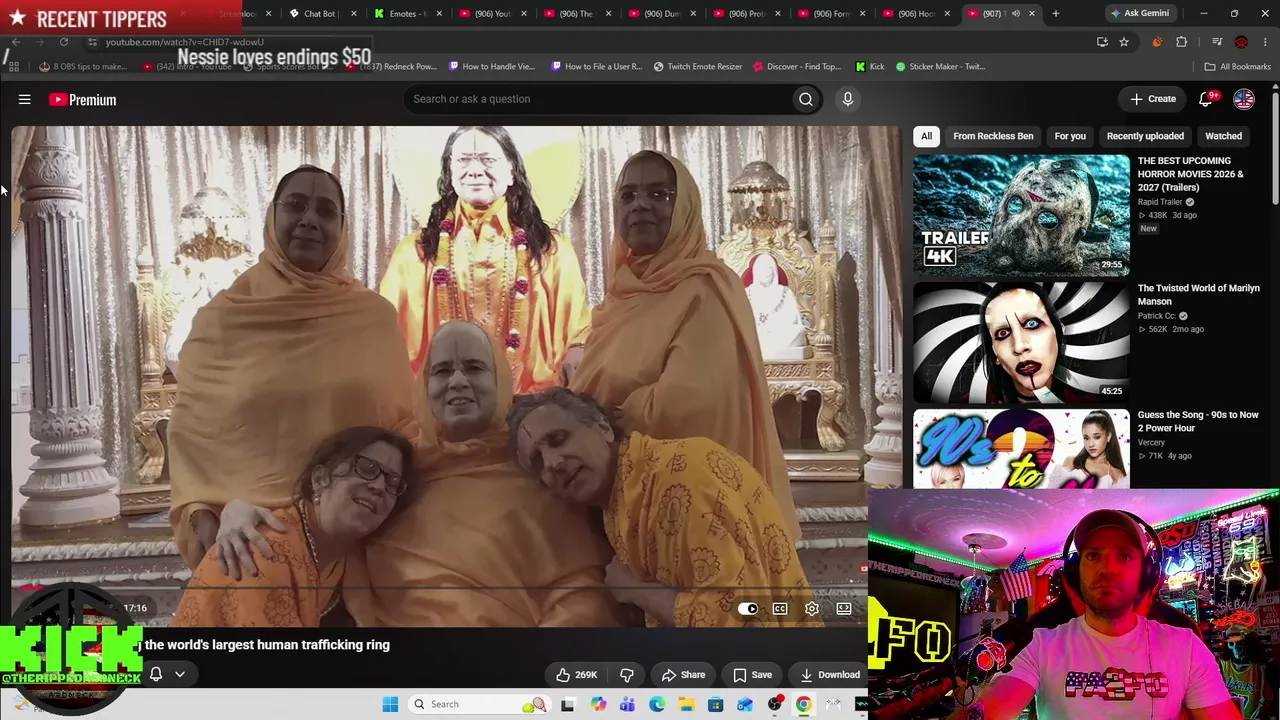Screen dimensions: 1280x720
Task: Dislike the video with thumbs down
Action: 627,675
